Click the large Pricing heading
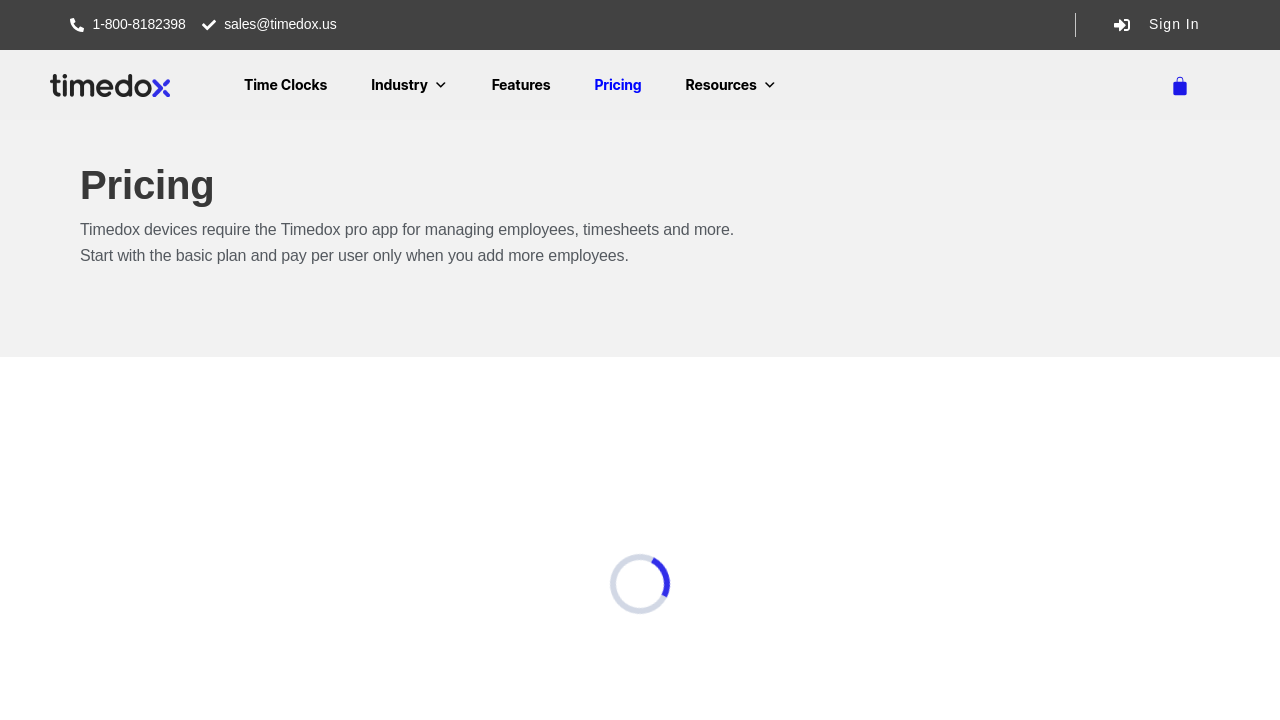The height and width of the screenshot is (720, 1280). (147, 186)
